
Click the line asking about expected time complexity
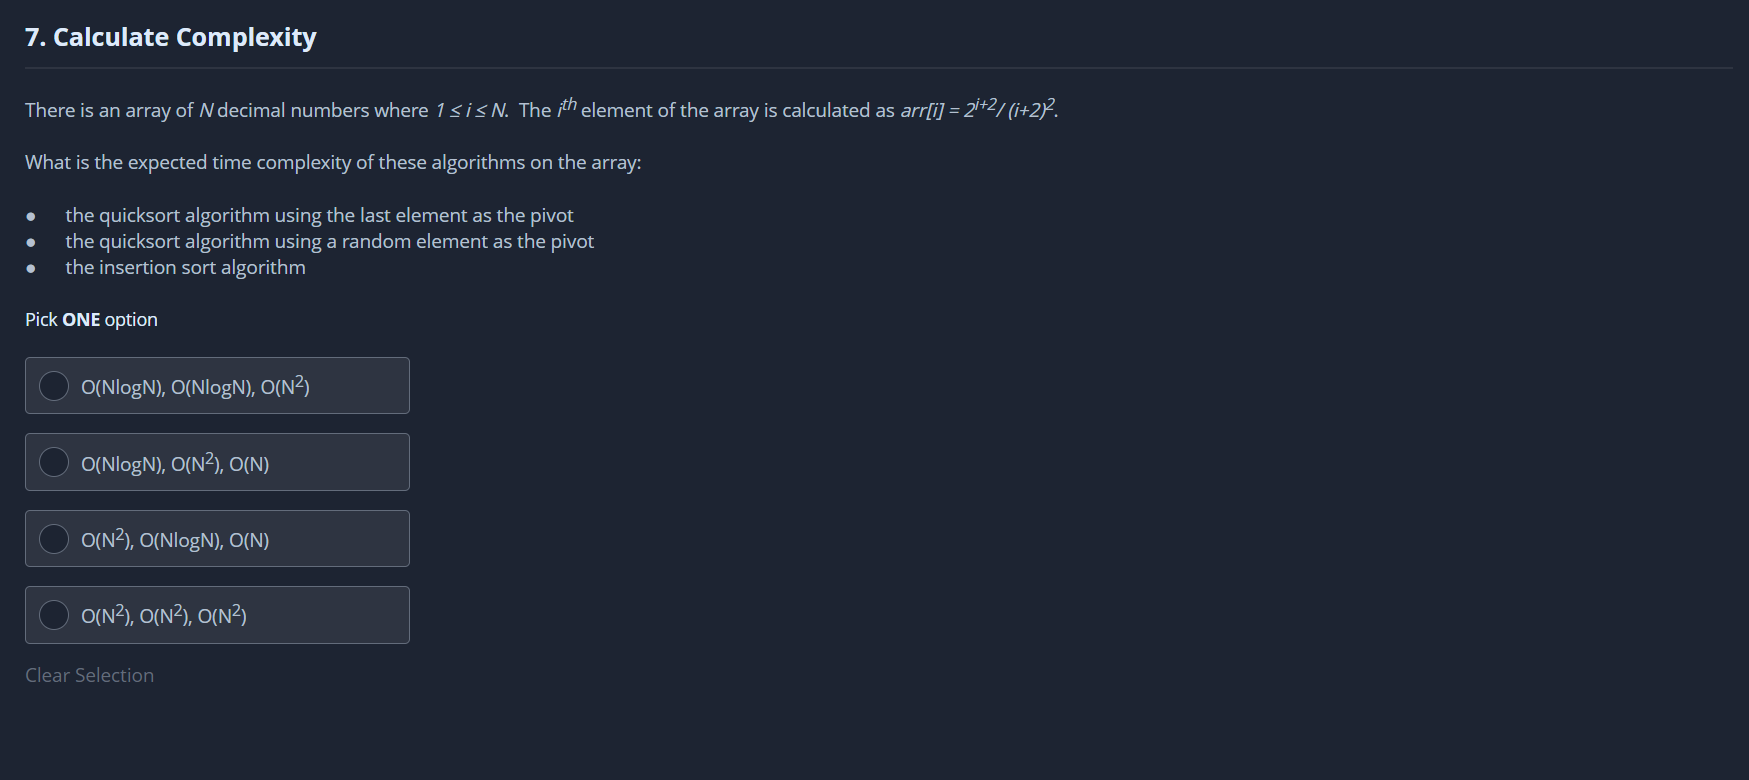pos(333,163)
